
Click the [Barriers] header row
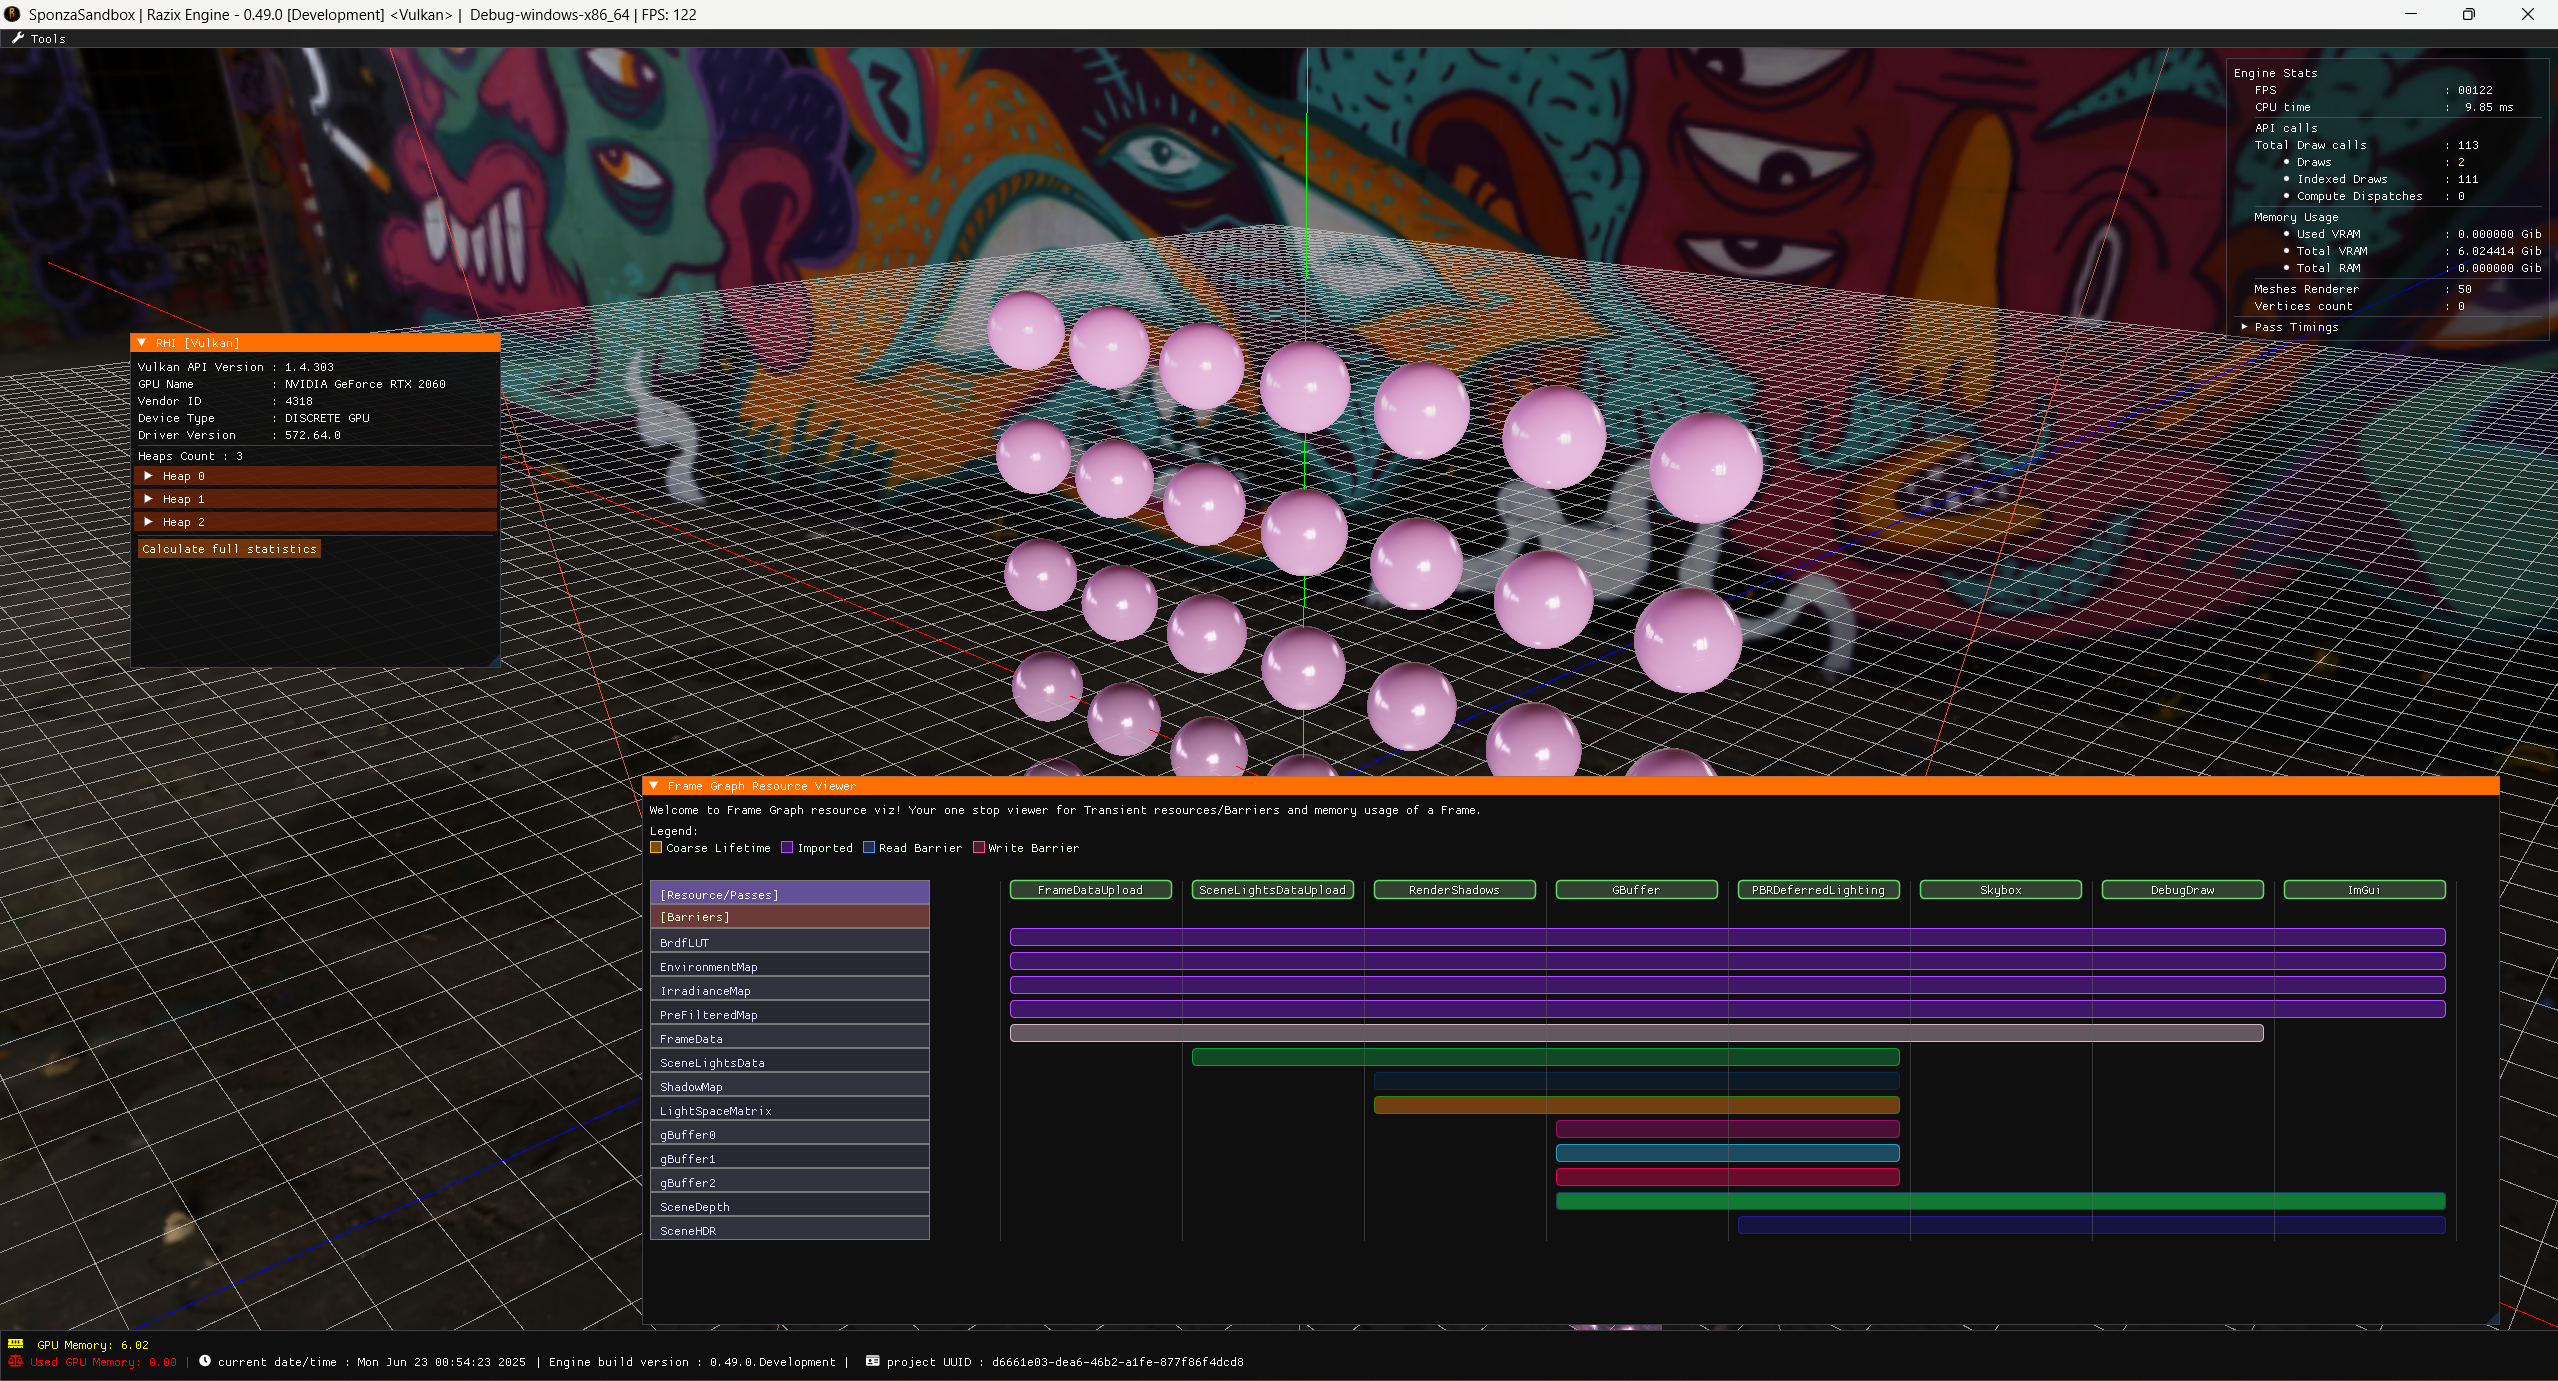click(x=790, y=917)
